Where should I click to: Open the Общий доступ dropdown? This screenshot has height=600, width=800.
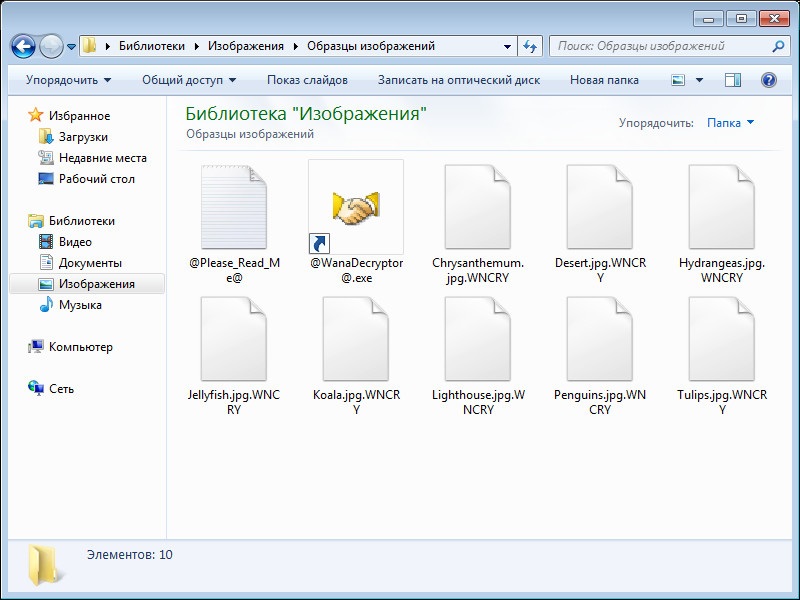(189, 80)
